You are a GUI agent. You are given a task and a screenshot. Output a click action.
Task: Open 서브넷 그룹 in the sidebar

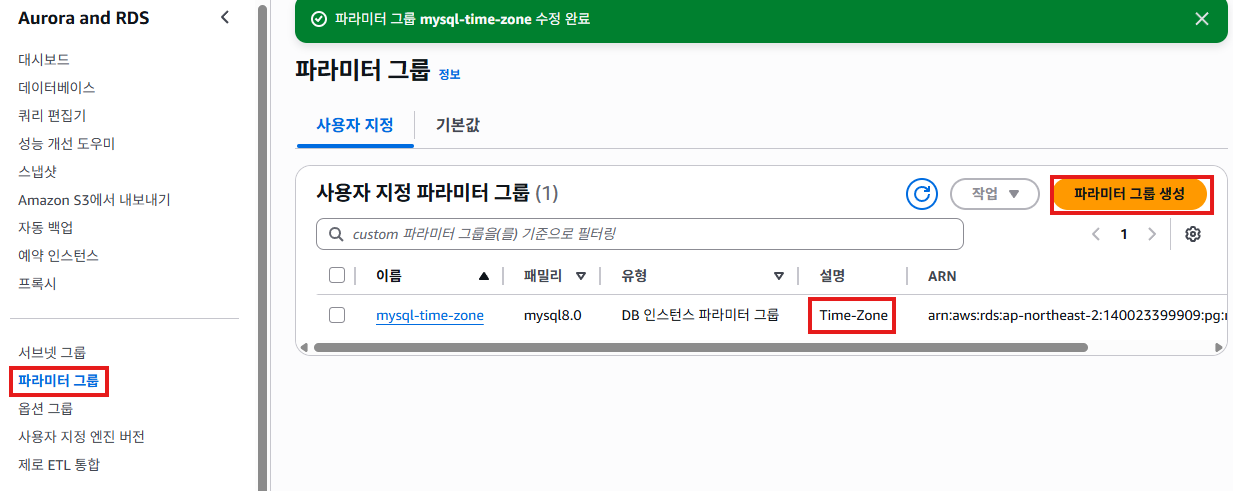(52, 353)
